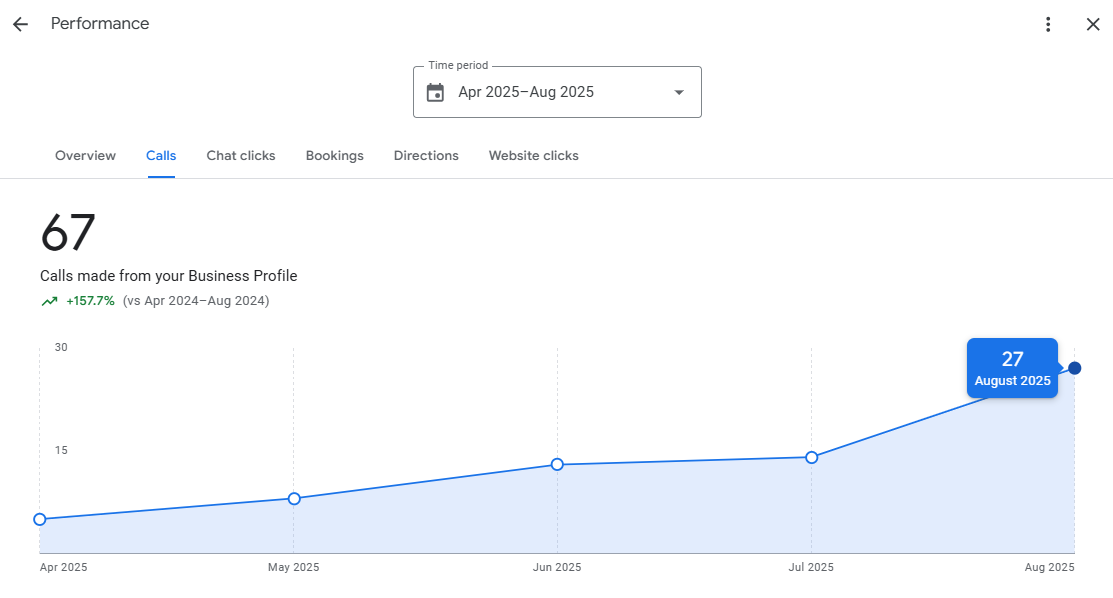Viewport: 1113px width, 598px height.
Task: Open the three-dot more options menu
Action: pyautogui.click(x=1048, y=24)
